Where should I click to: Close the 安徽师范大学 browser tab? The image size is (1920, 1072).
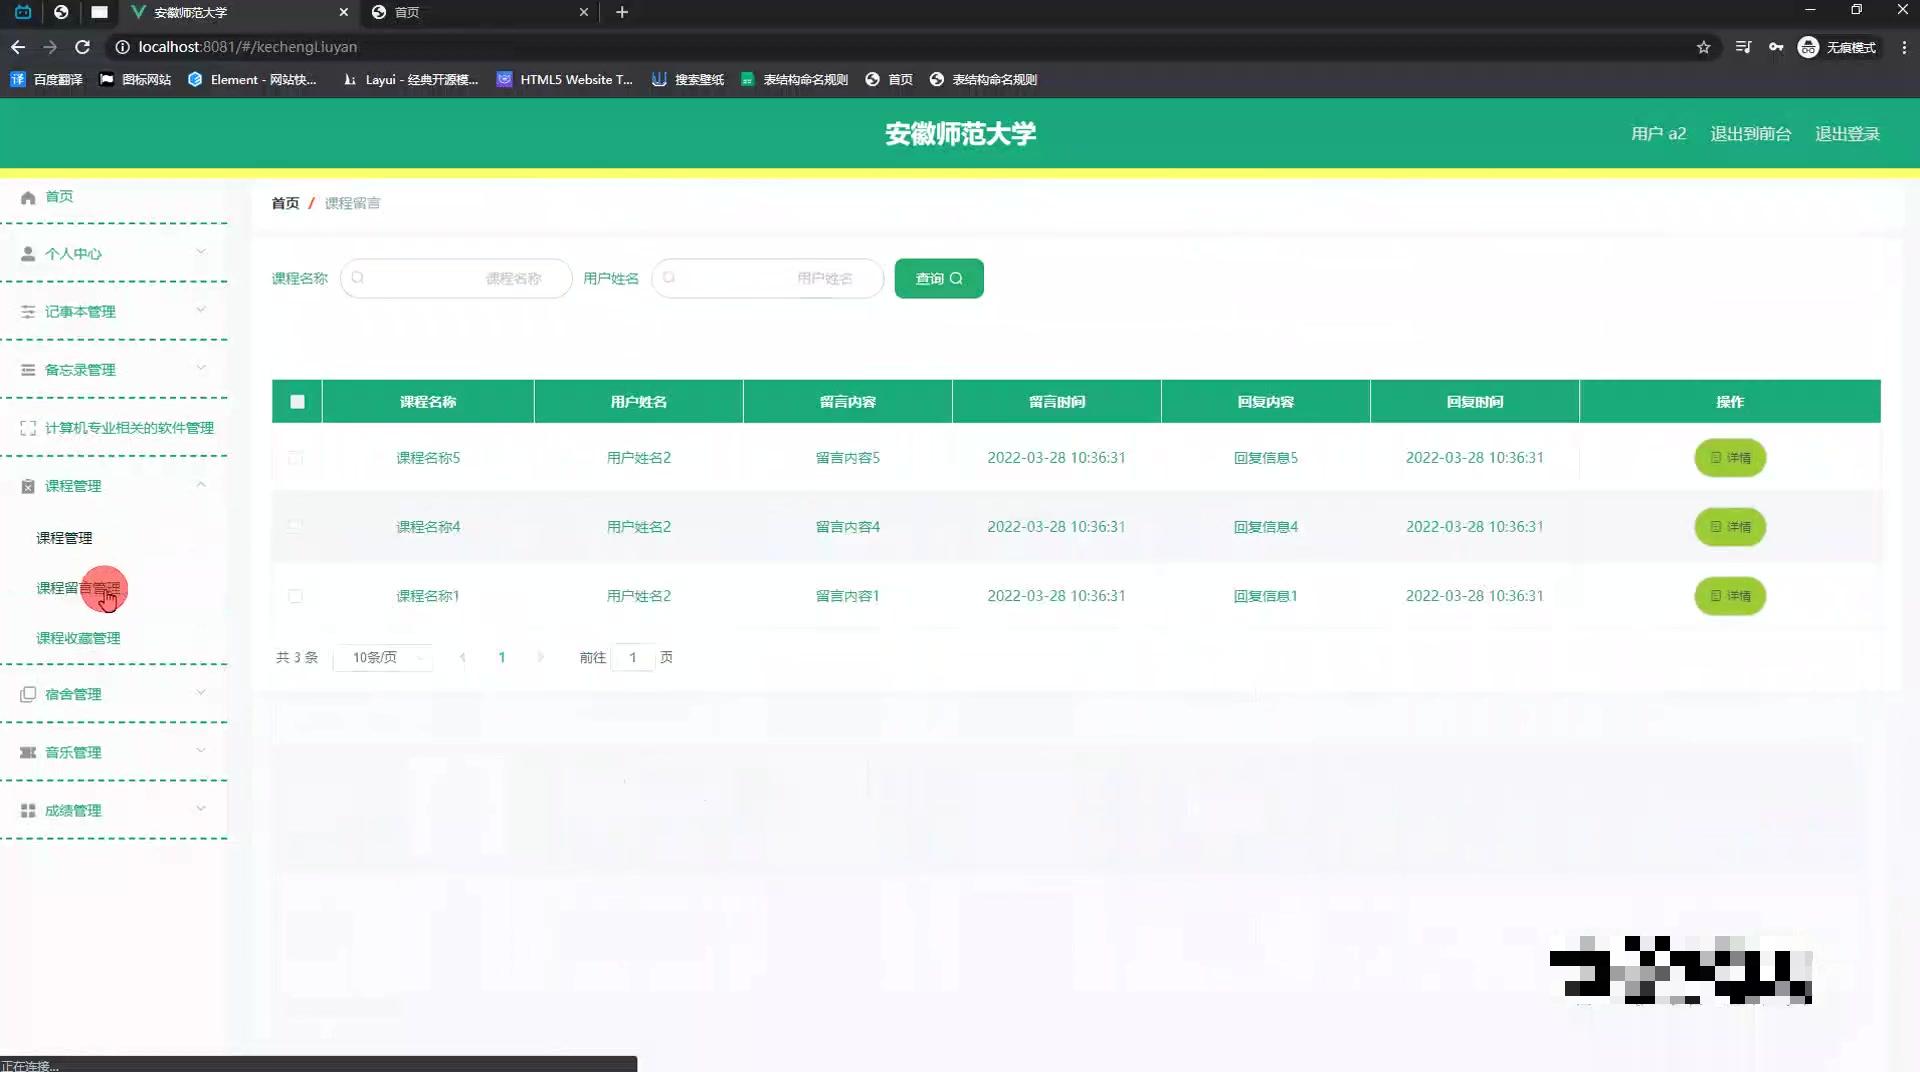coord(343,12)
